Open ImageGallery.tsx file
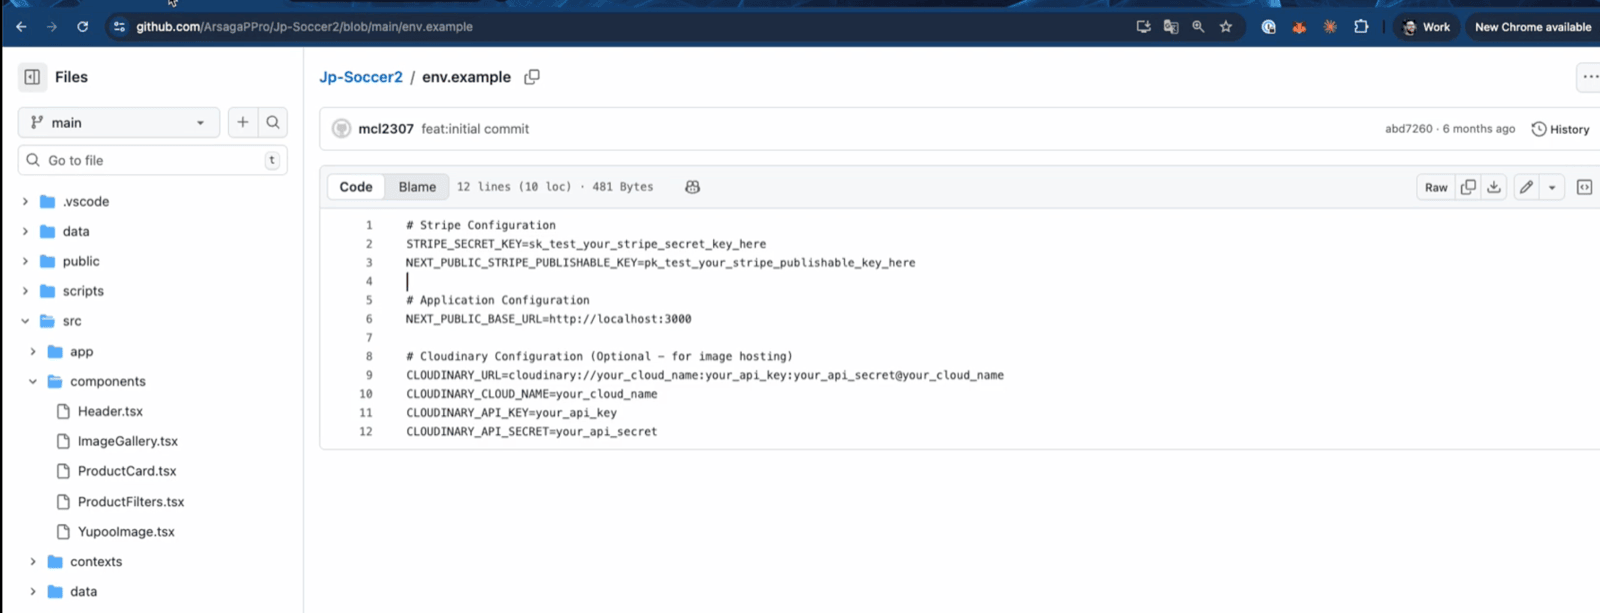Screen dimensions: 1600x613 click(x=128, y=441)
